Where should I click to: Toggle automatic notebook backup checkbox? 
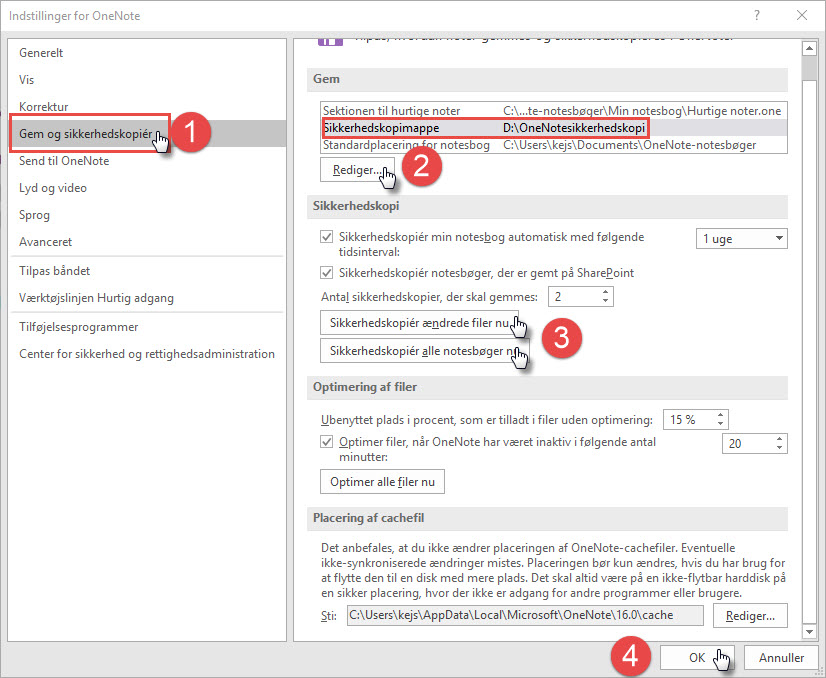pos(327,237)
